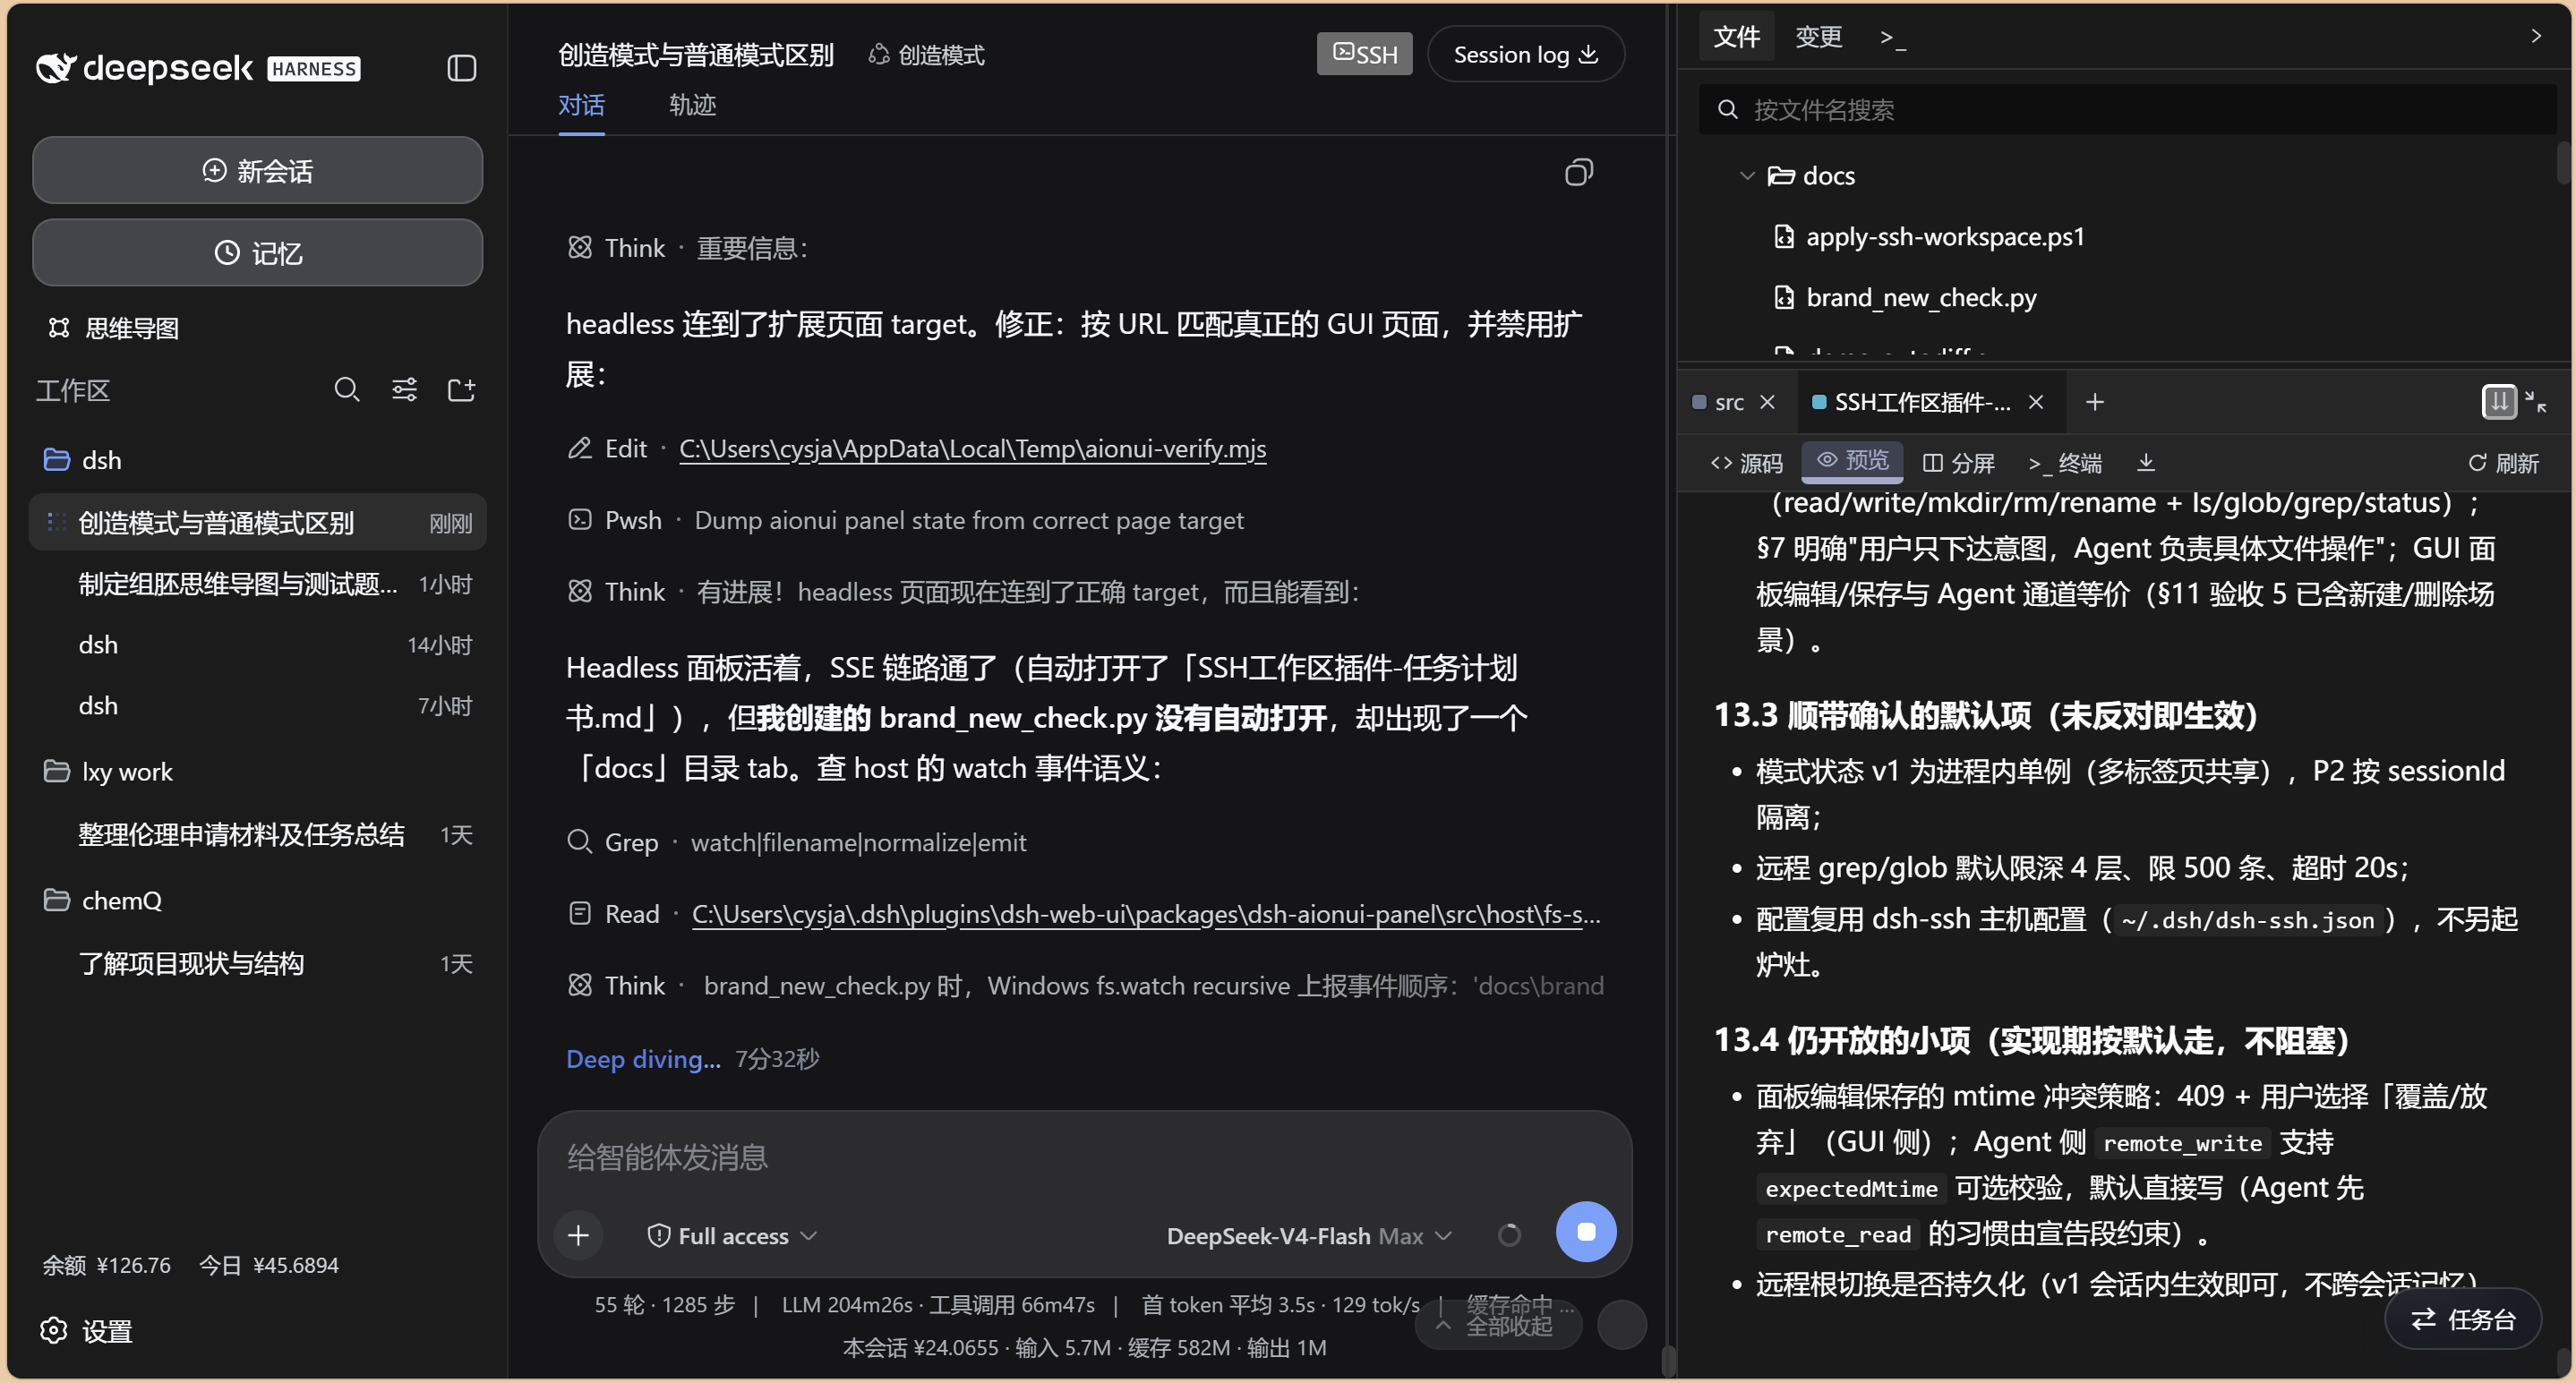Viewport: 2576px width, 1383px height.
Task: Expand Pwsh Dump aionui panel step
Action: coord(905,520)
